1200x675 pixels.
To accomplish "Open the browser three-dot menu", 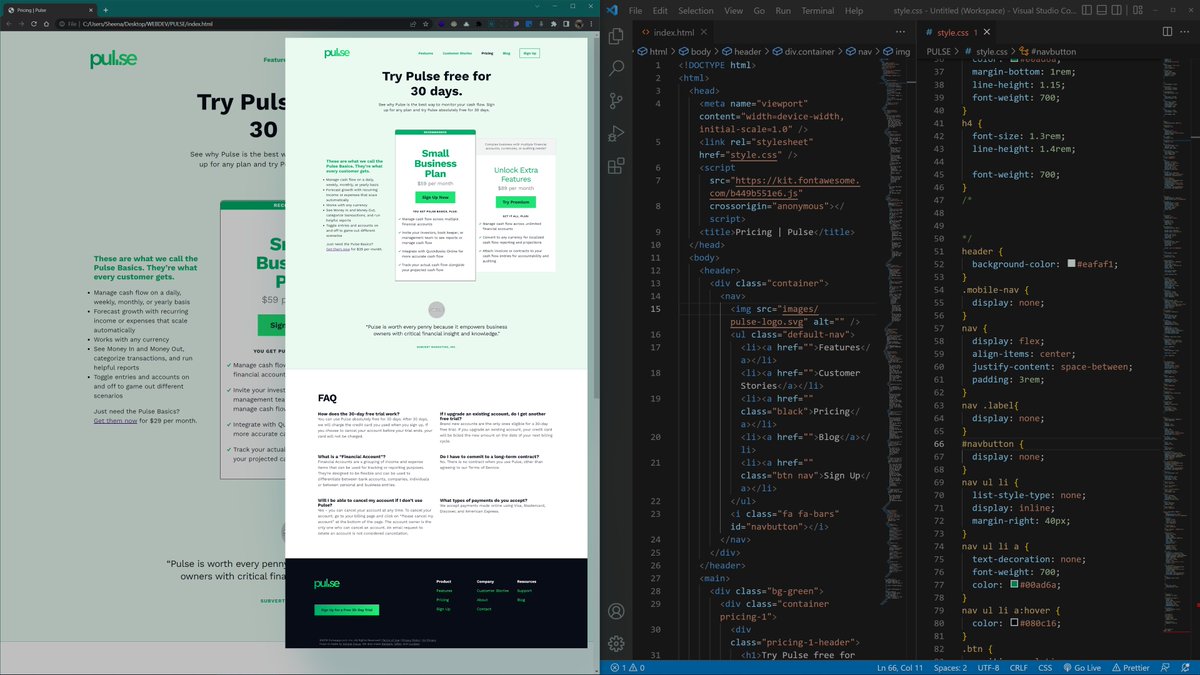I will [x=592, y=23].
